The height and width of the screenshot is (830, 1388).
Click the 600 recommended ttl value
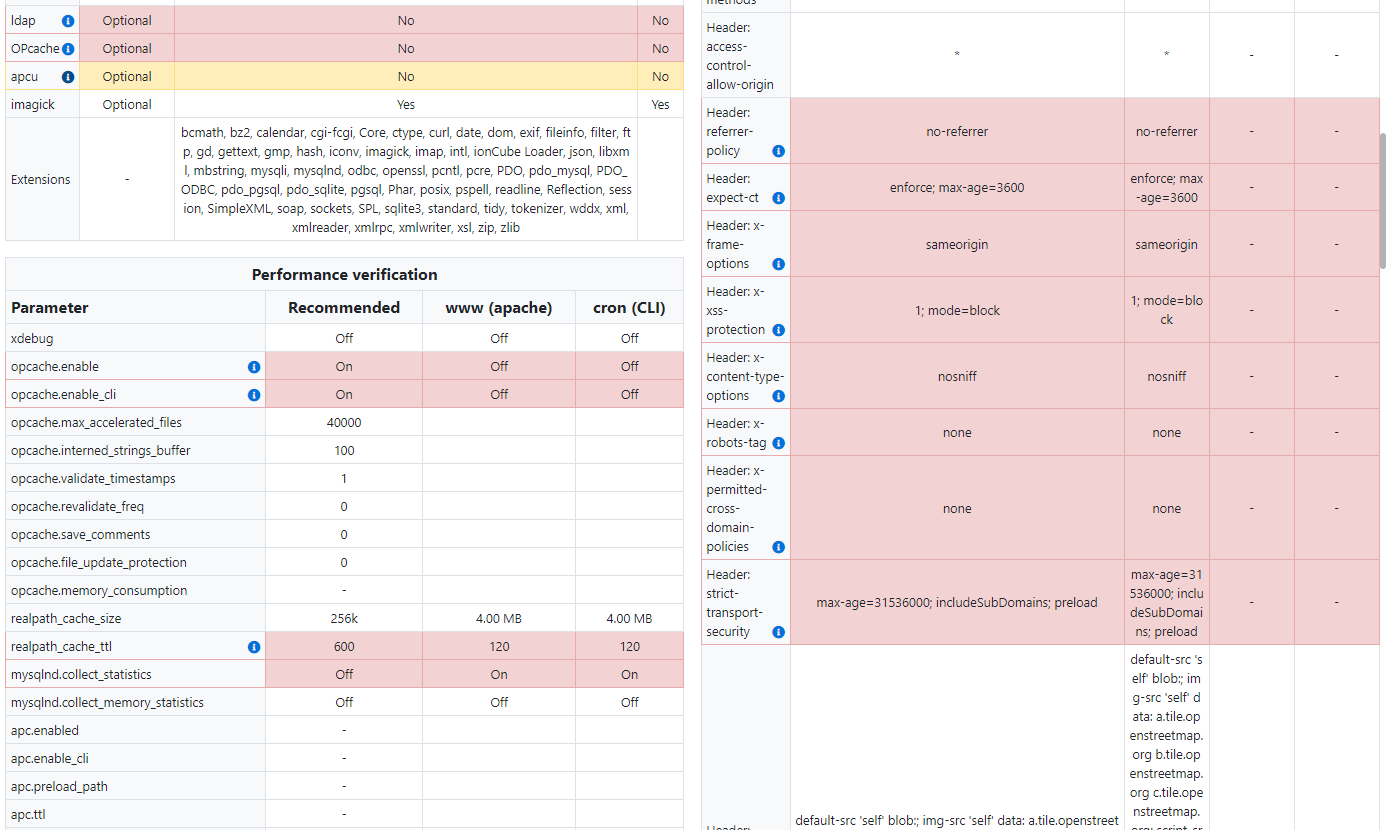tap(344, 647)
